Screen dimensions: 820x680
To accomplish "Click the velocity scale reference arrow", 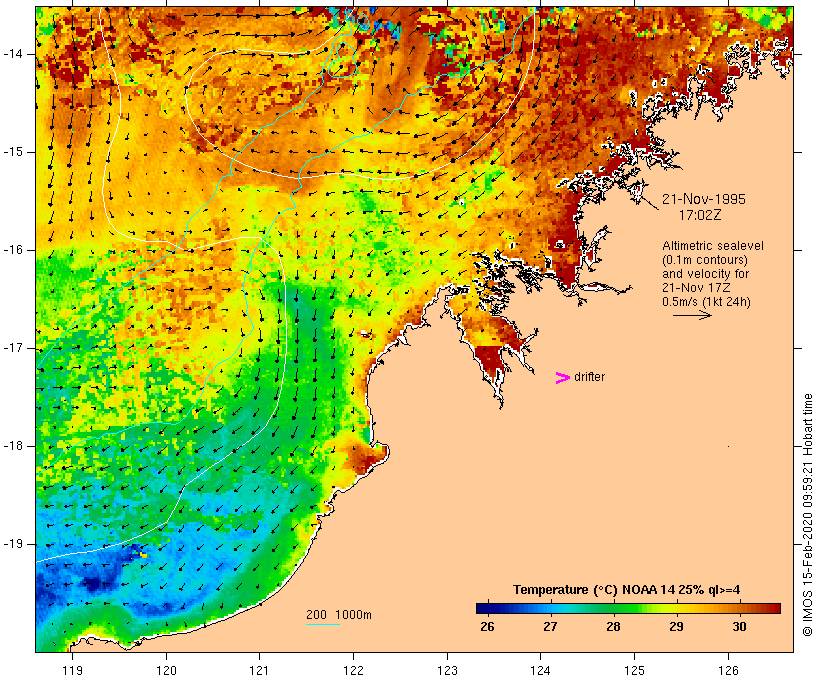I will (692, 315).
